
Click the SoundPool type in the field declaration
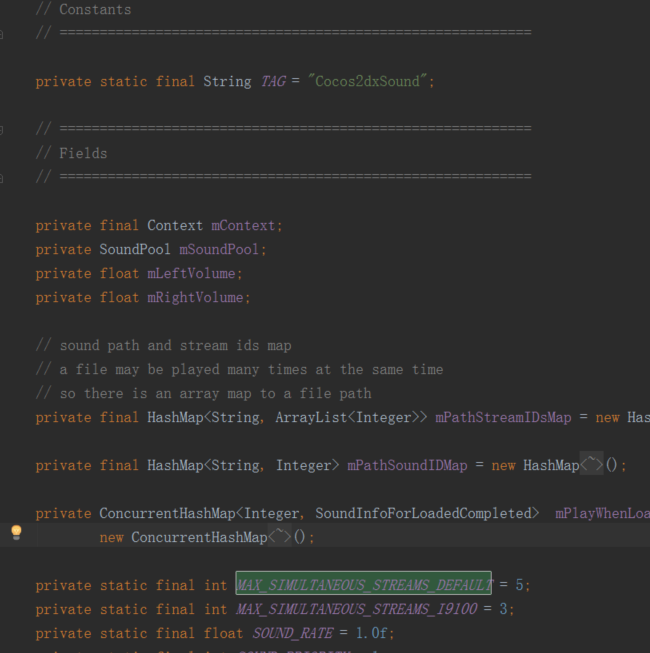coord(135,249)
